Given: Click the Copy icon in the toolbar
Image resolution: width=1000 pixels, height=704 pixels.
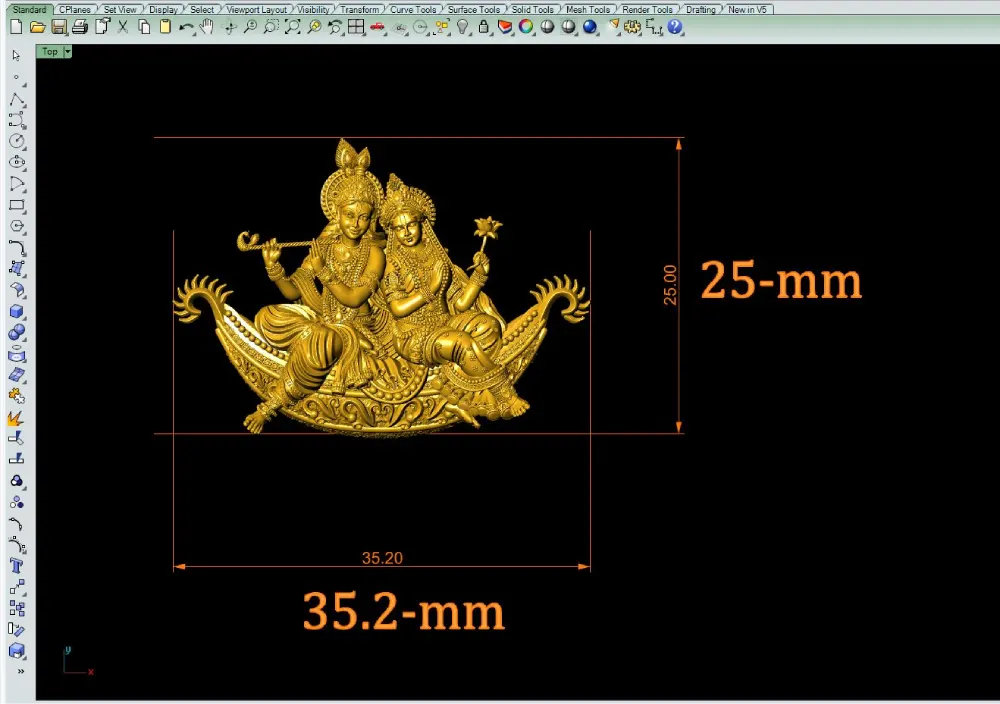Looking at the screenshot, I should point(144,27).
